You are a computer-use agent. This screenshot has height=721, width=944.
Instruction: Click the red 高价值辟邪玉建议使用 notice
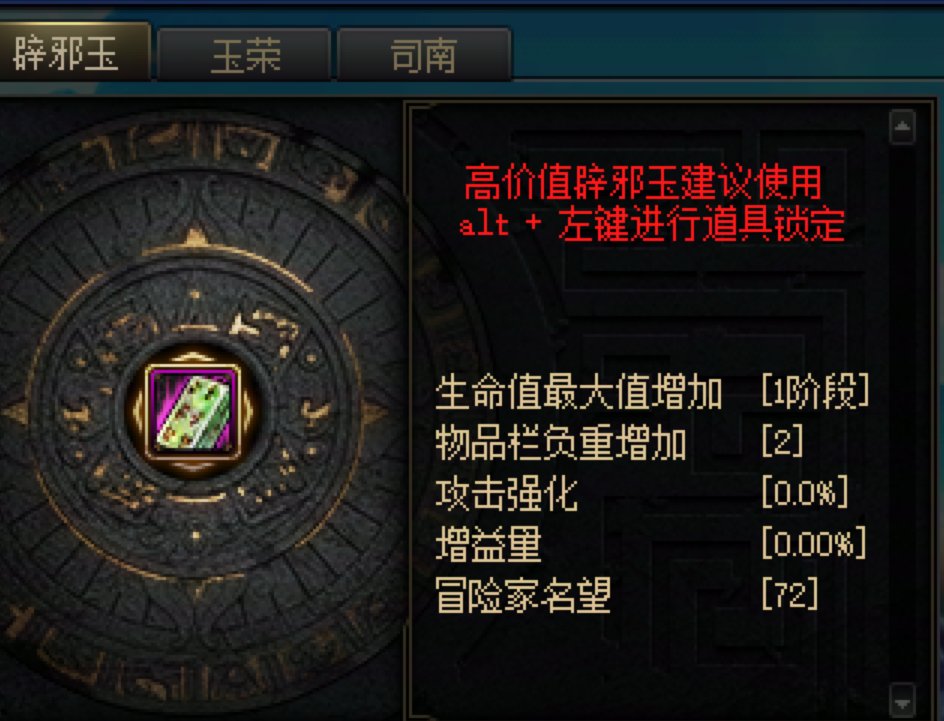[x=643, y=183]
